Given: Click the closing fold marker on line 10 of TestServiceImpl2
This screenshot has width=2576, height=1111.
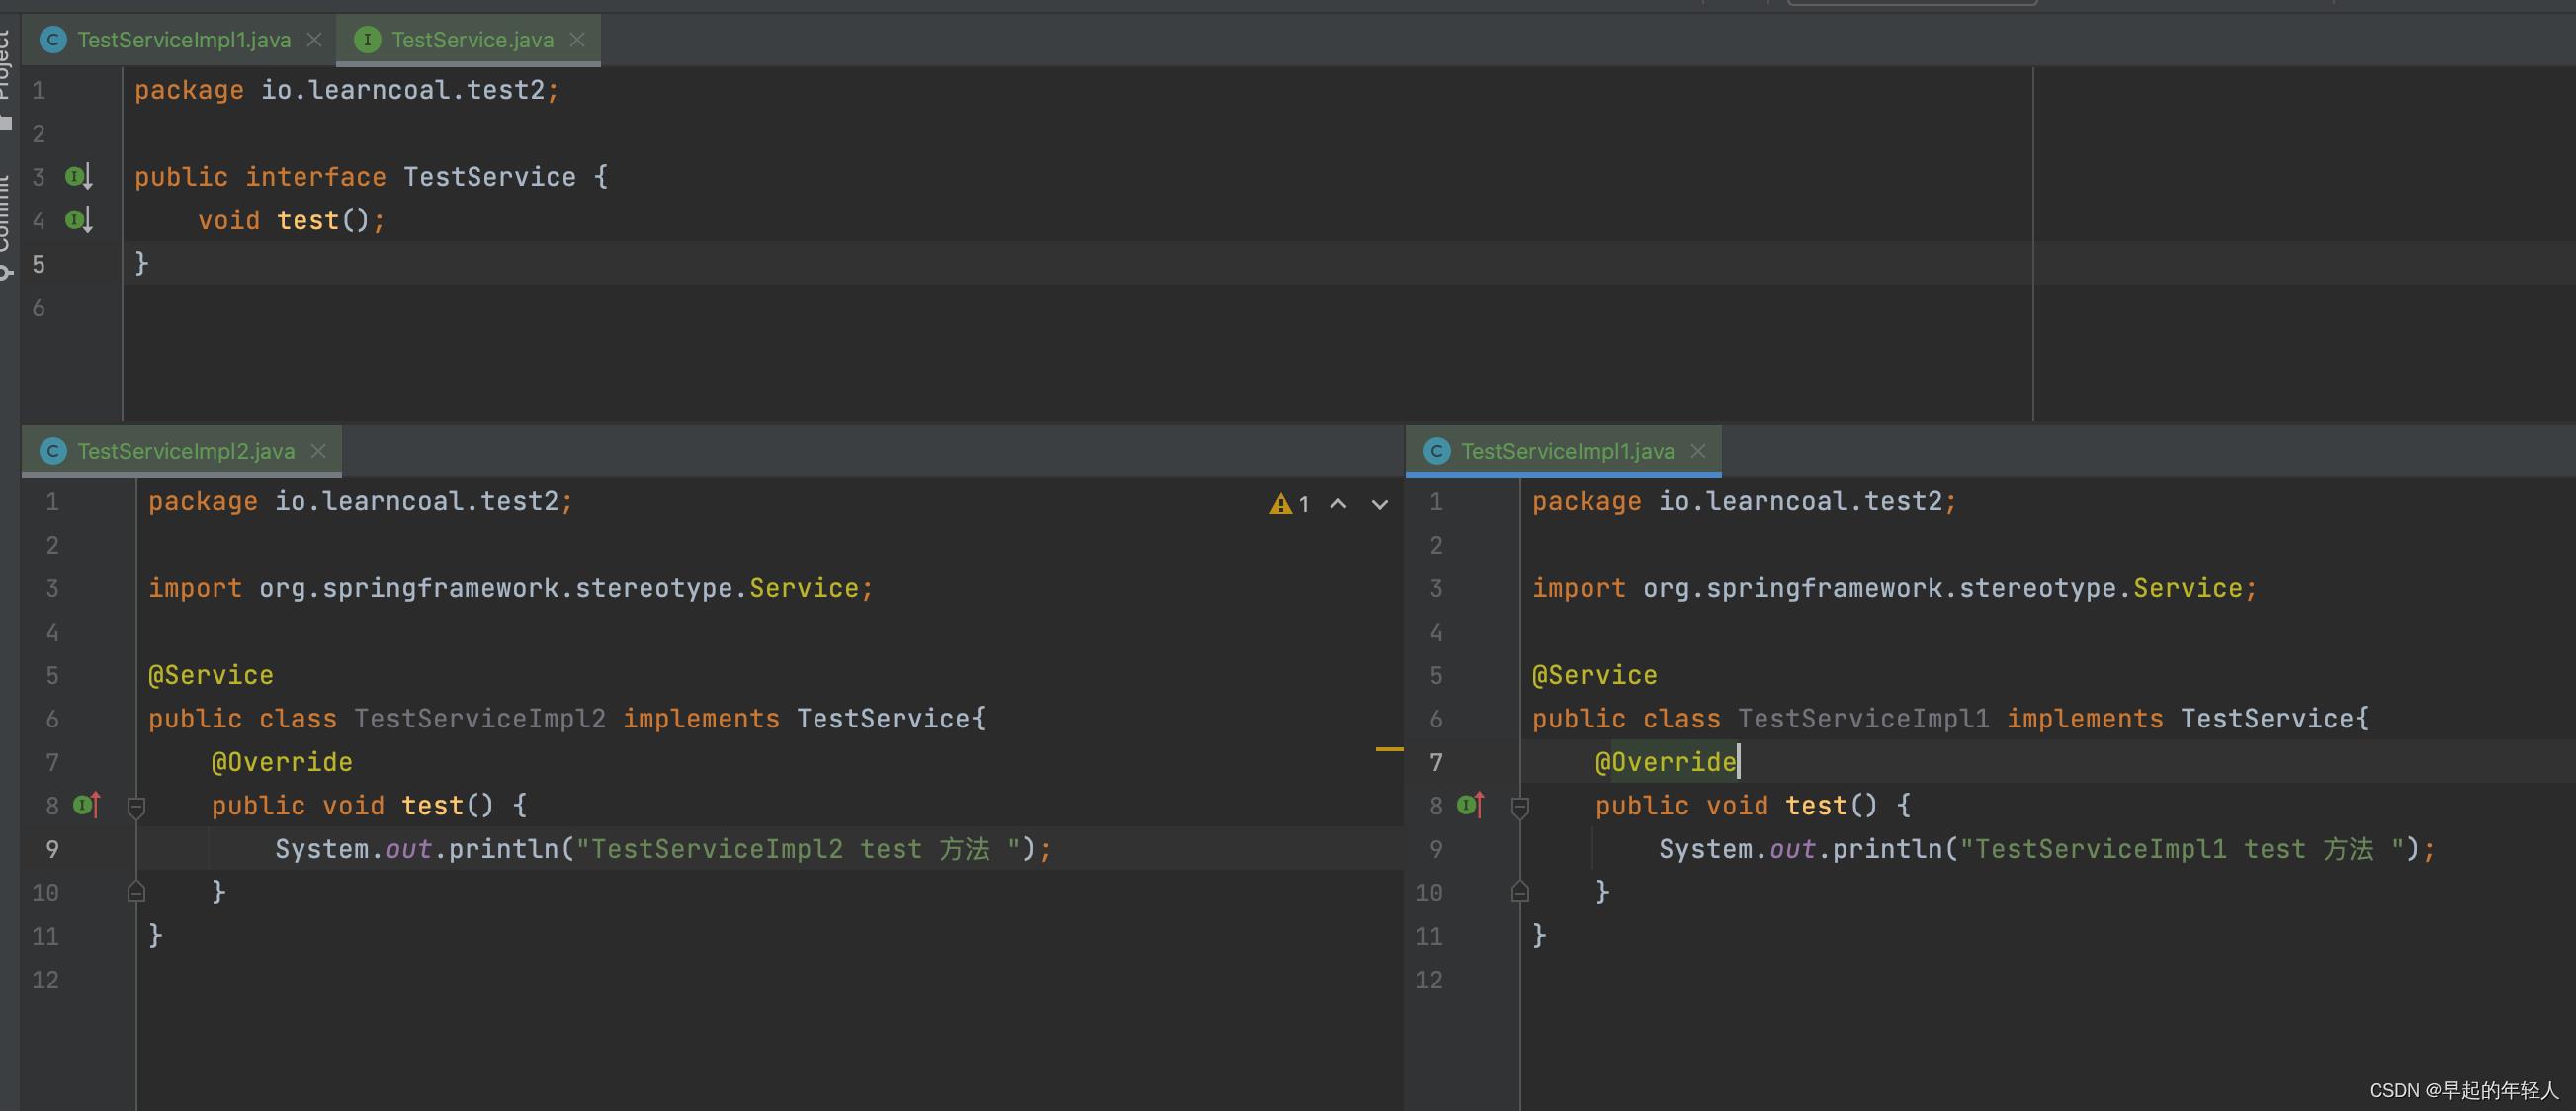Looking at the screenshot, I should click(137, 892).
